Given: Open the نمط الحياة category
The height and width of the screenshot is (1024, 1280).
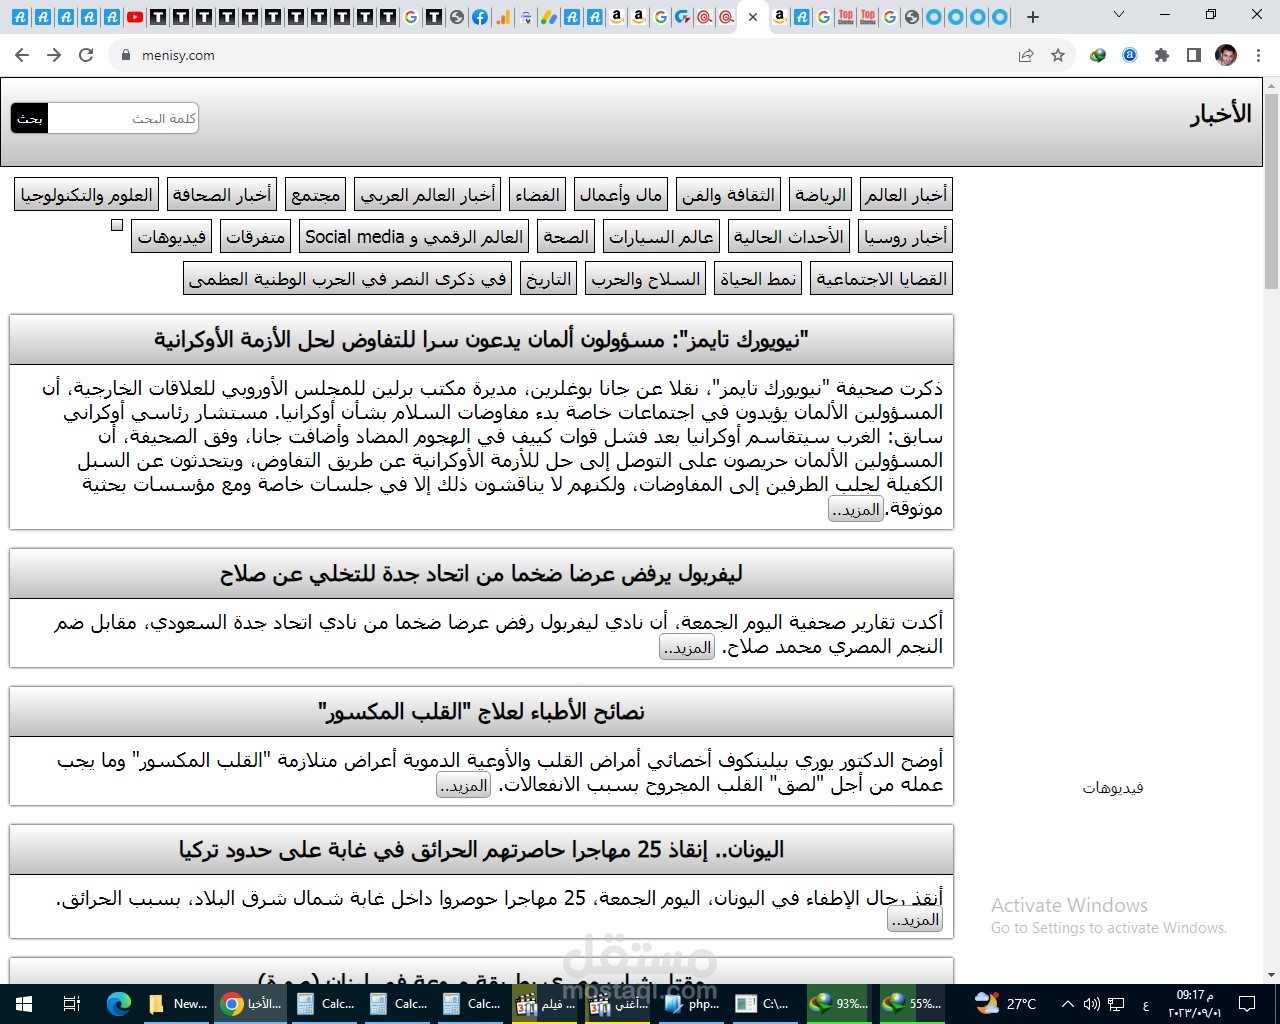Looking at the screenshot, I should (x=758, y=279).
